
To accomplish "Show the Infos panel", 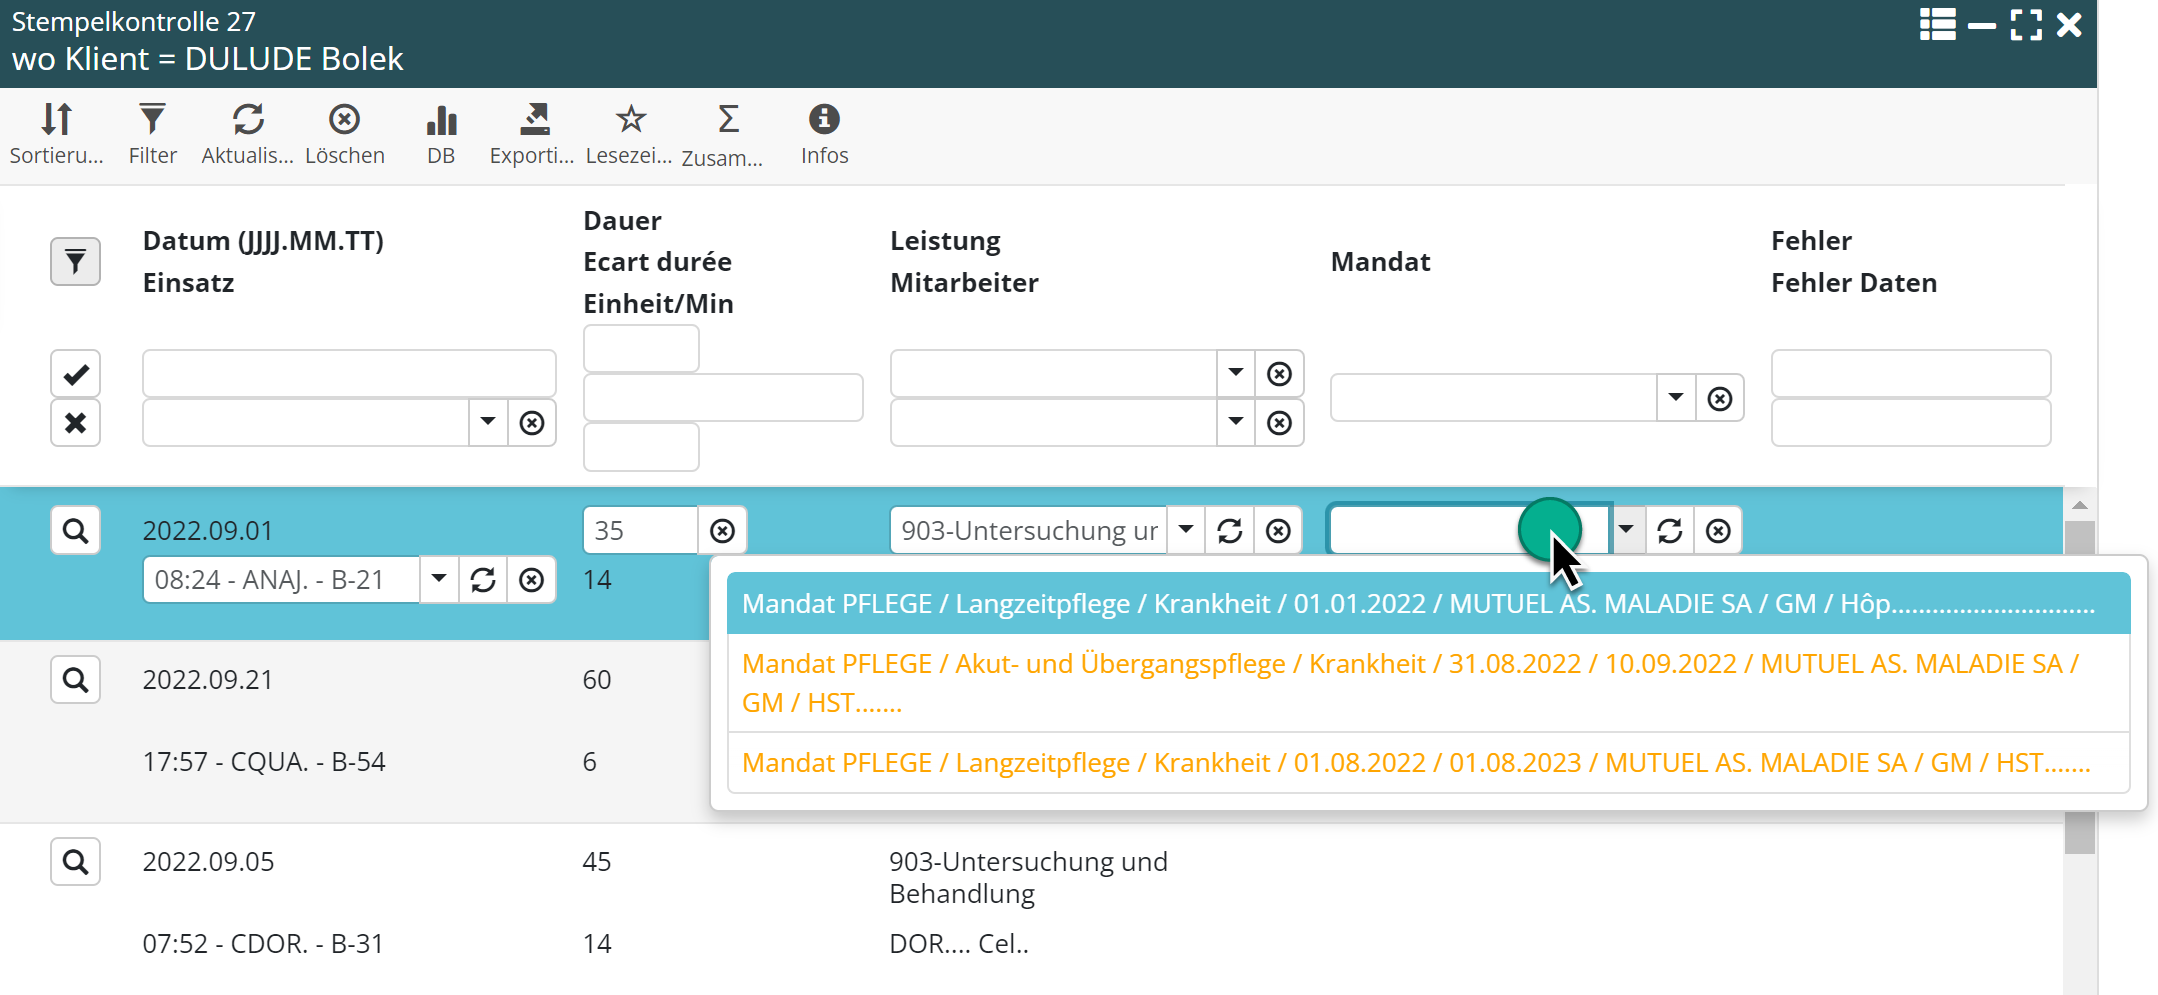I will [824, 120].
